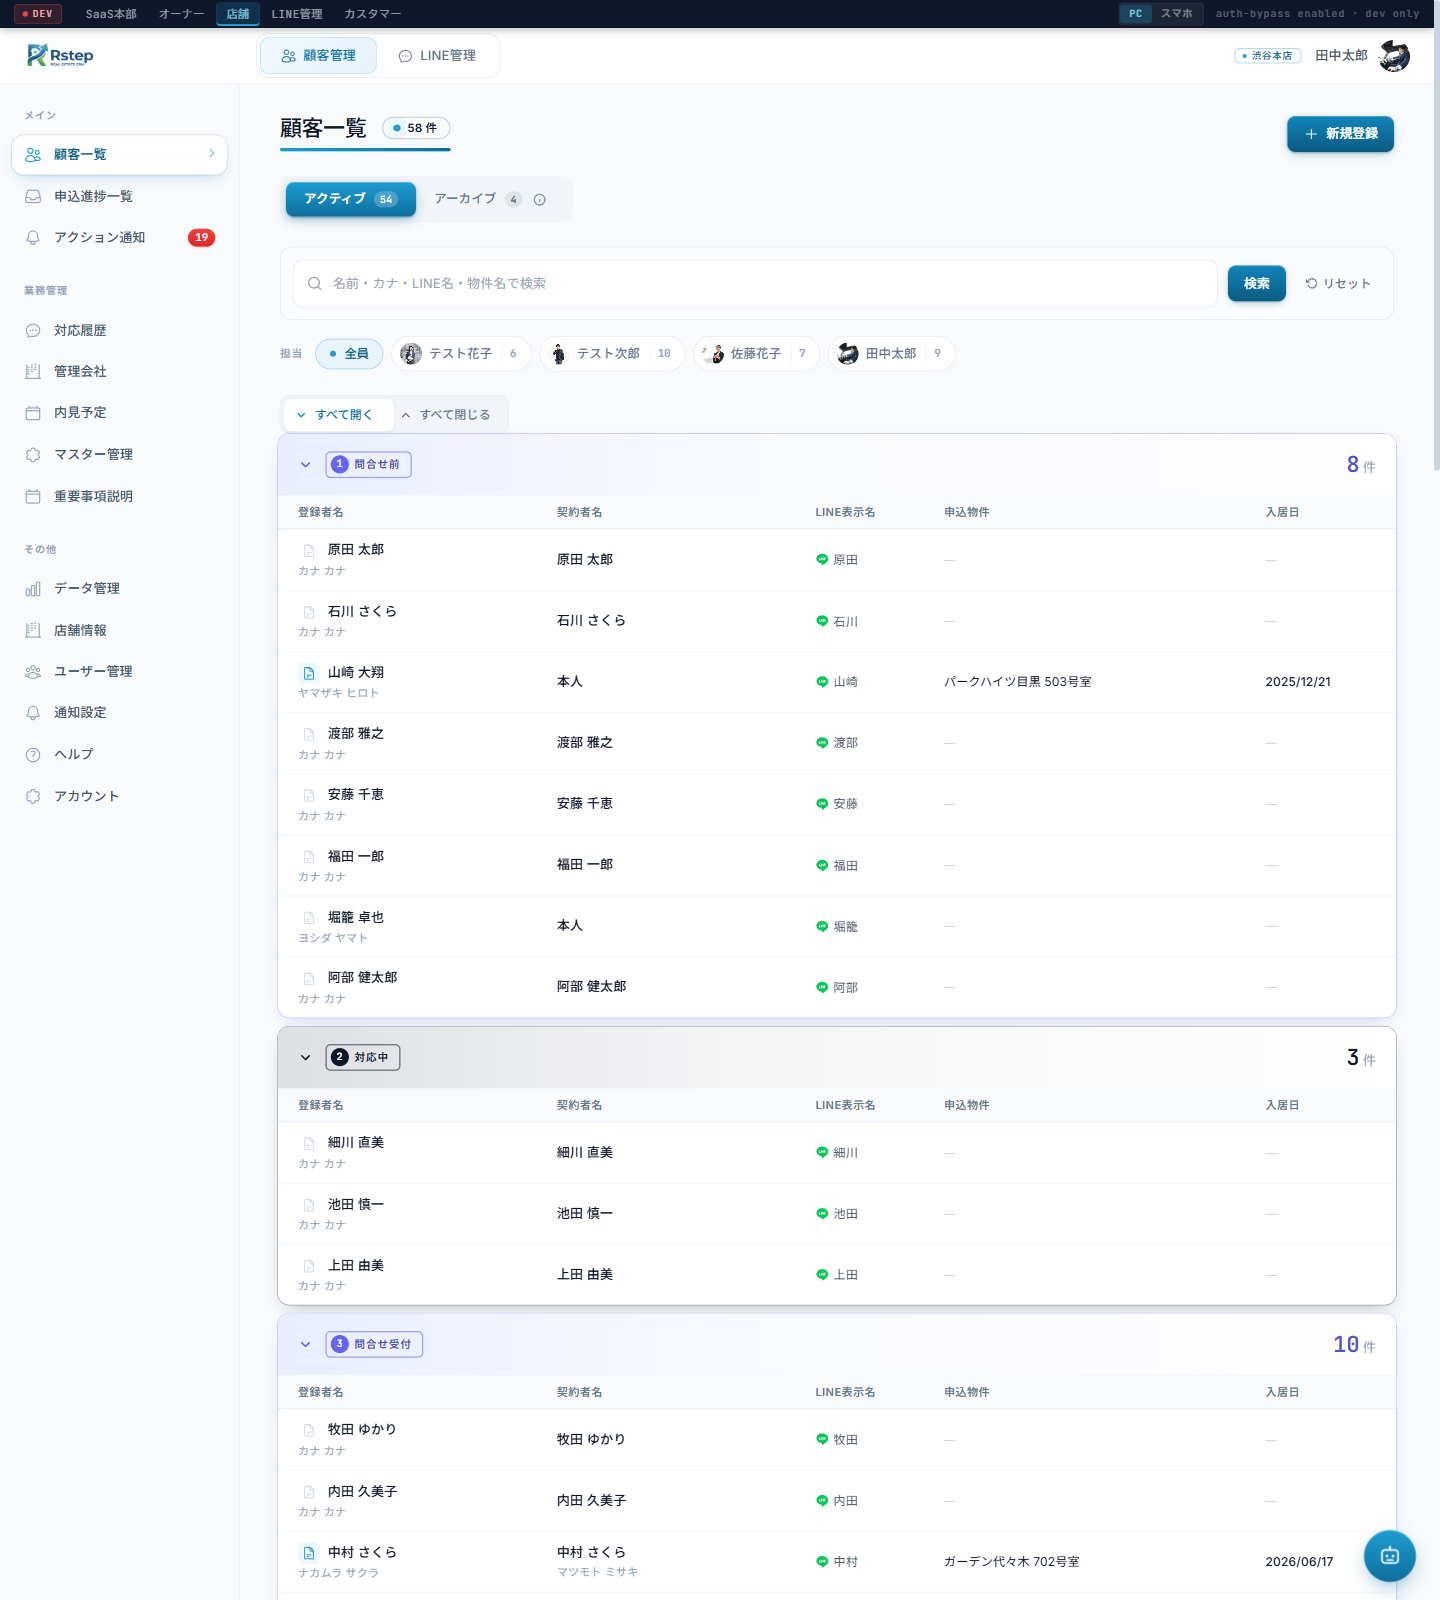Click the 対応中 status badge

click(363, 1058)
